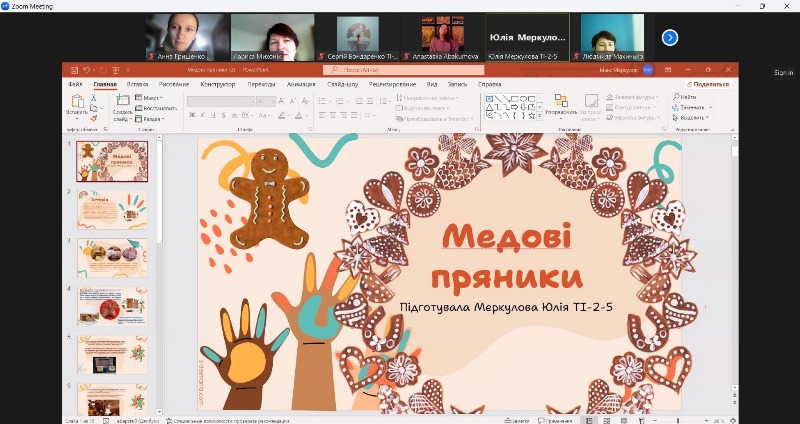Click the Поделиться (Share) button
The width and height of the screenshot is (800, 424).
click(708, 84)
